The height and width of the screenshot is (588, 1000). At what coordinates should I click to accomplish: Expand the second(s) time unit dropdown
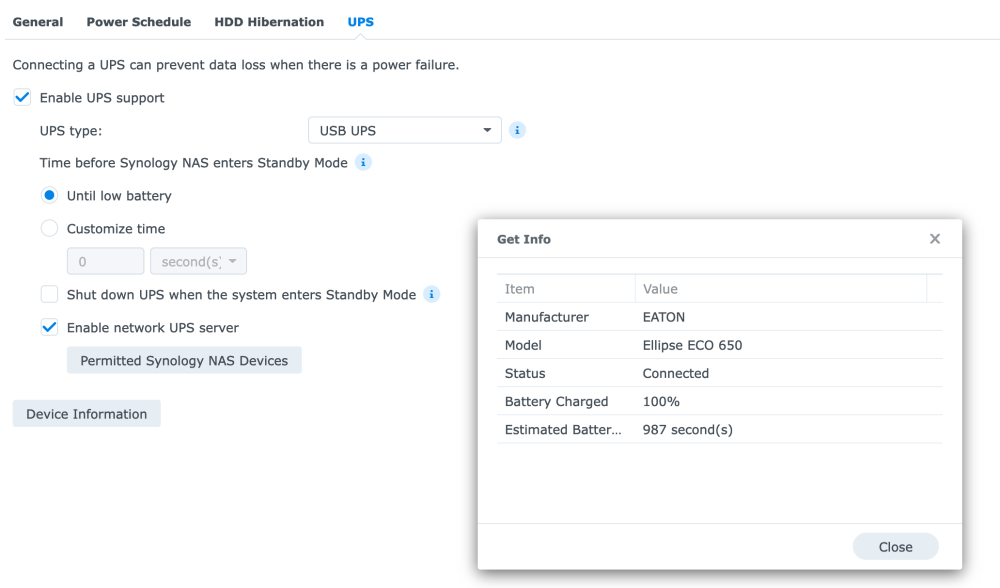point(198,262)
